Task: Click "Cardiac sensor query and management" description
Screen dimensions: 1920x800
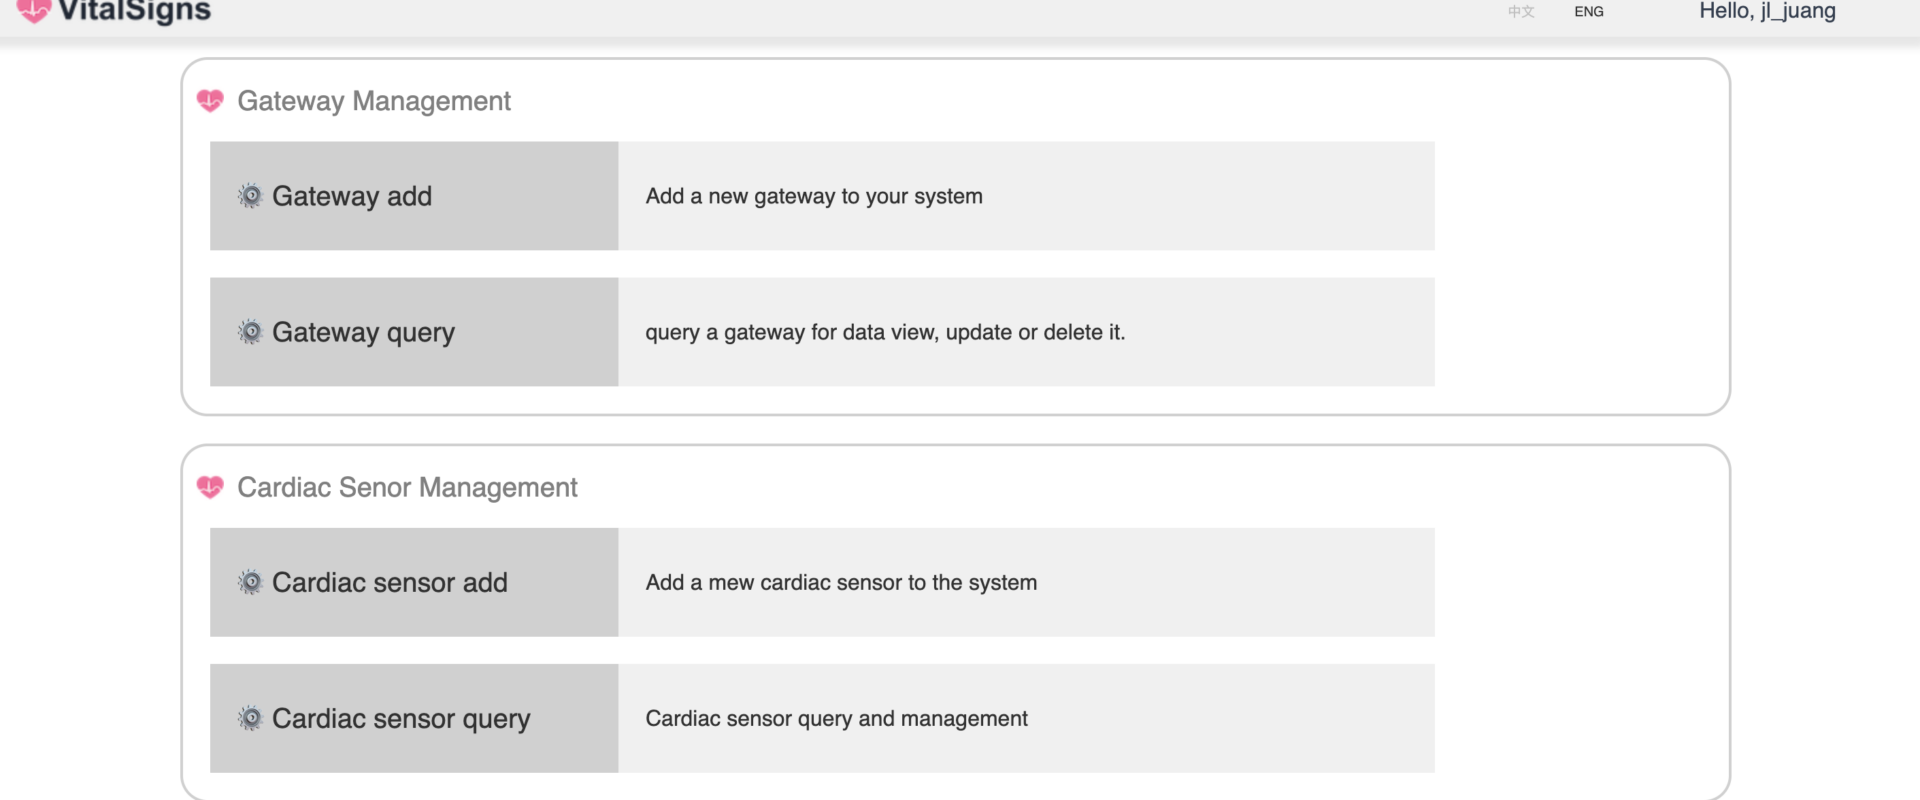Action: pos(836,718)
